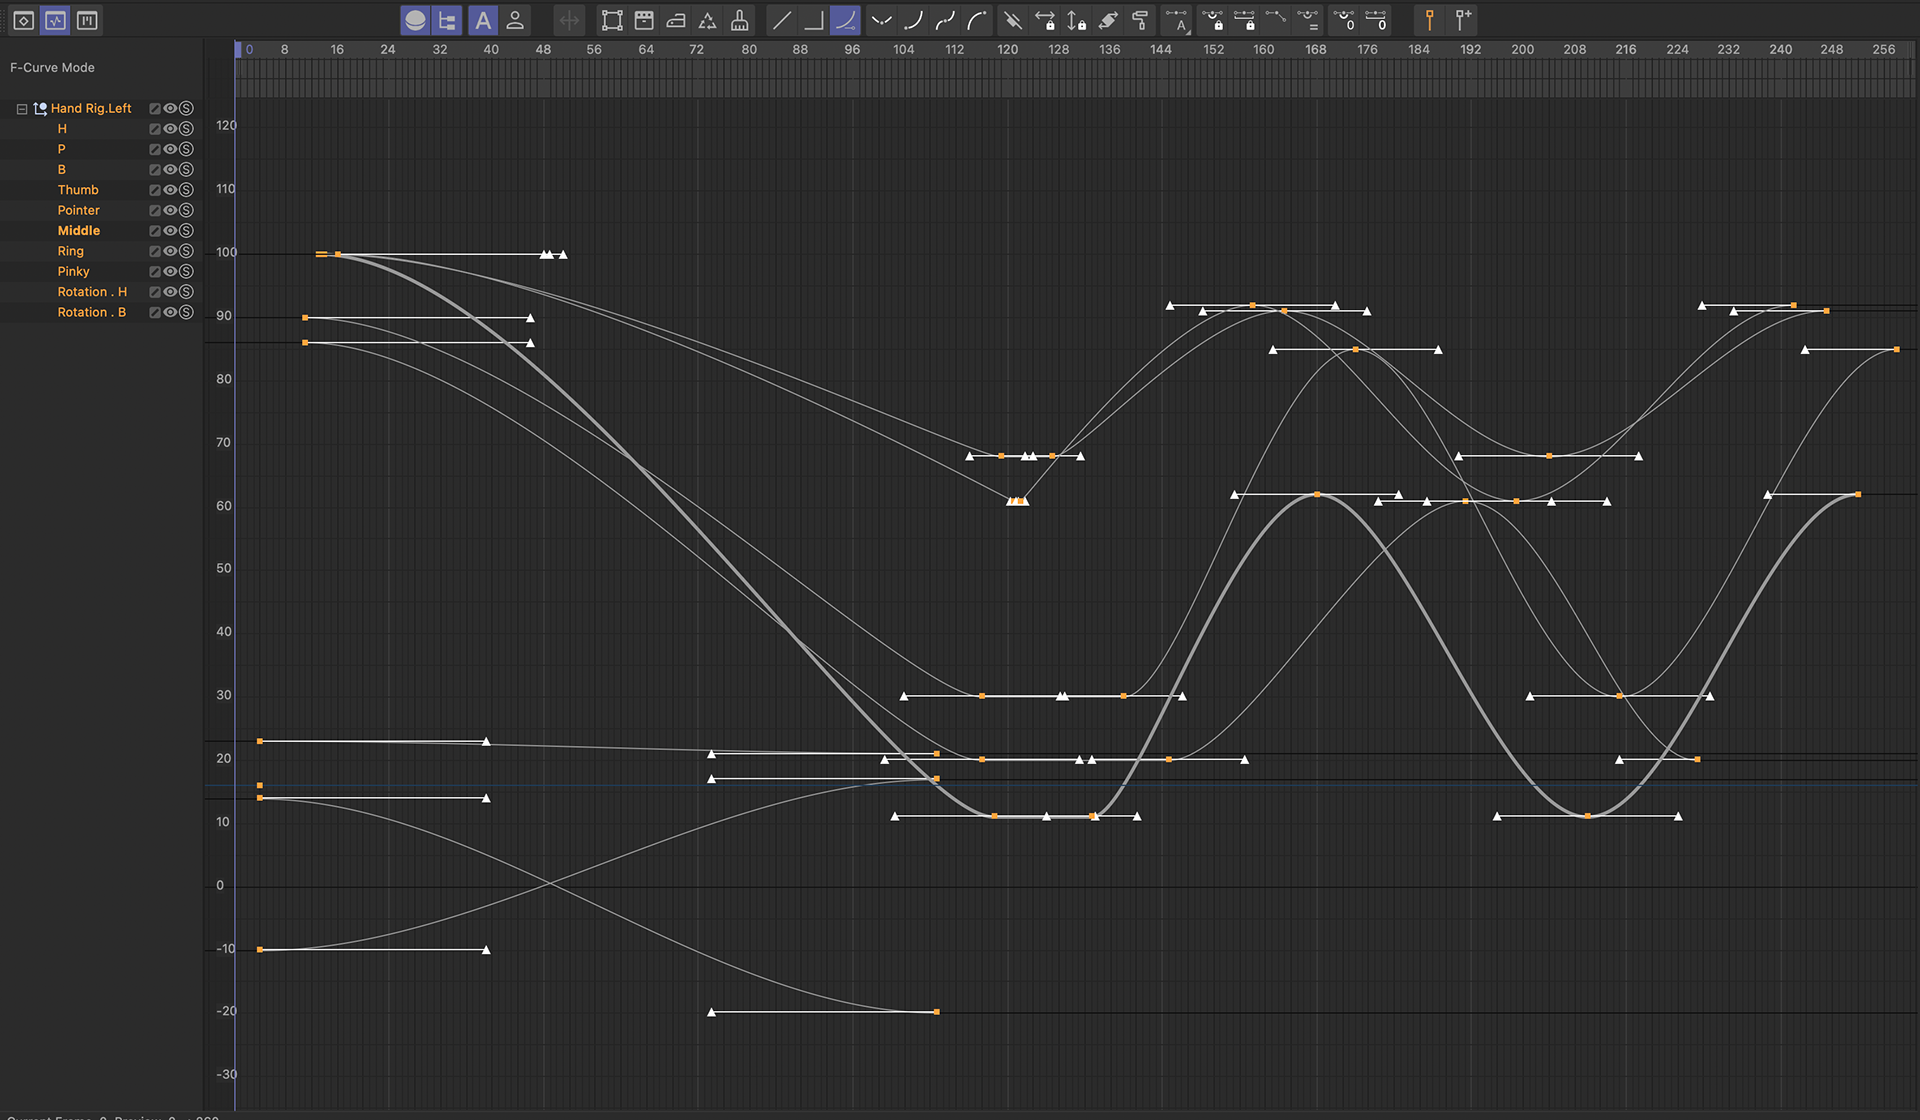Hide the Thumb curve with eye icon
The width and height of the screenshot is (1920, 1120).
click(170, 190)
